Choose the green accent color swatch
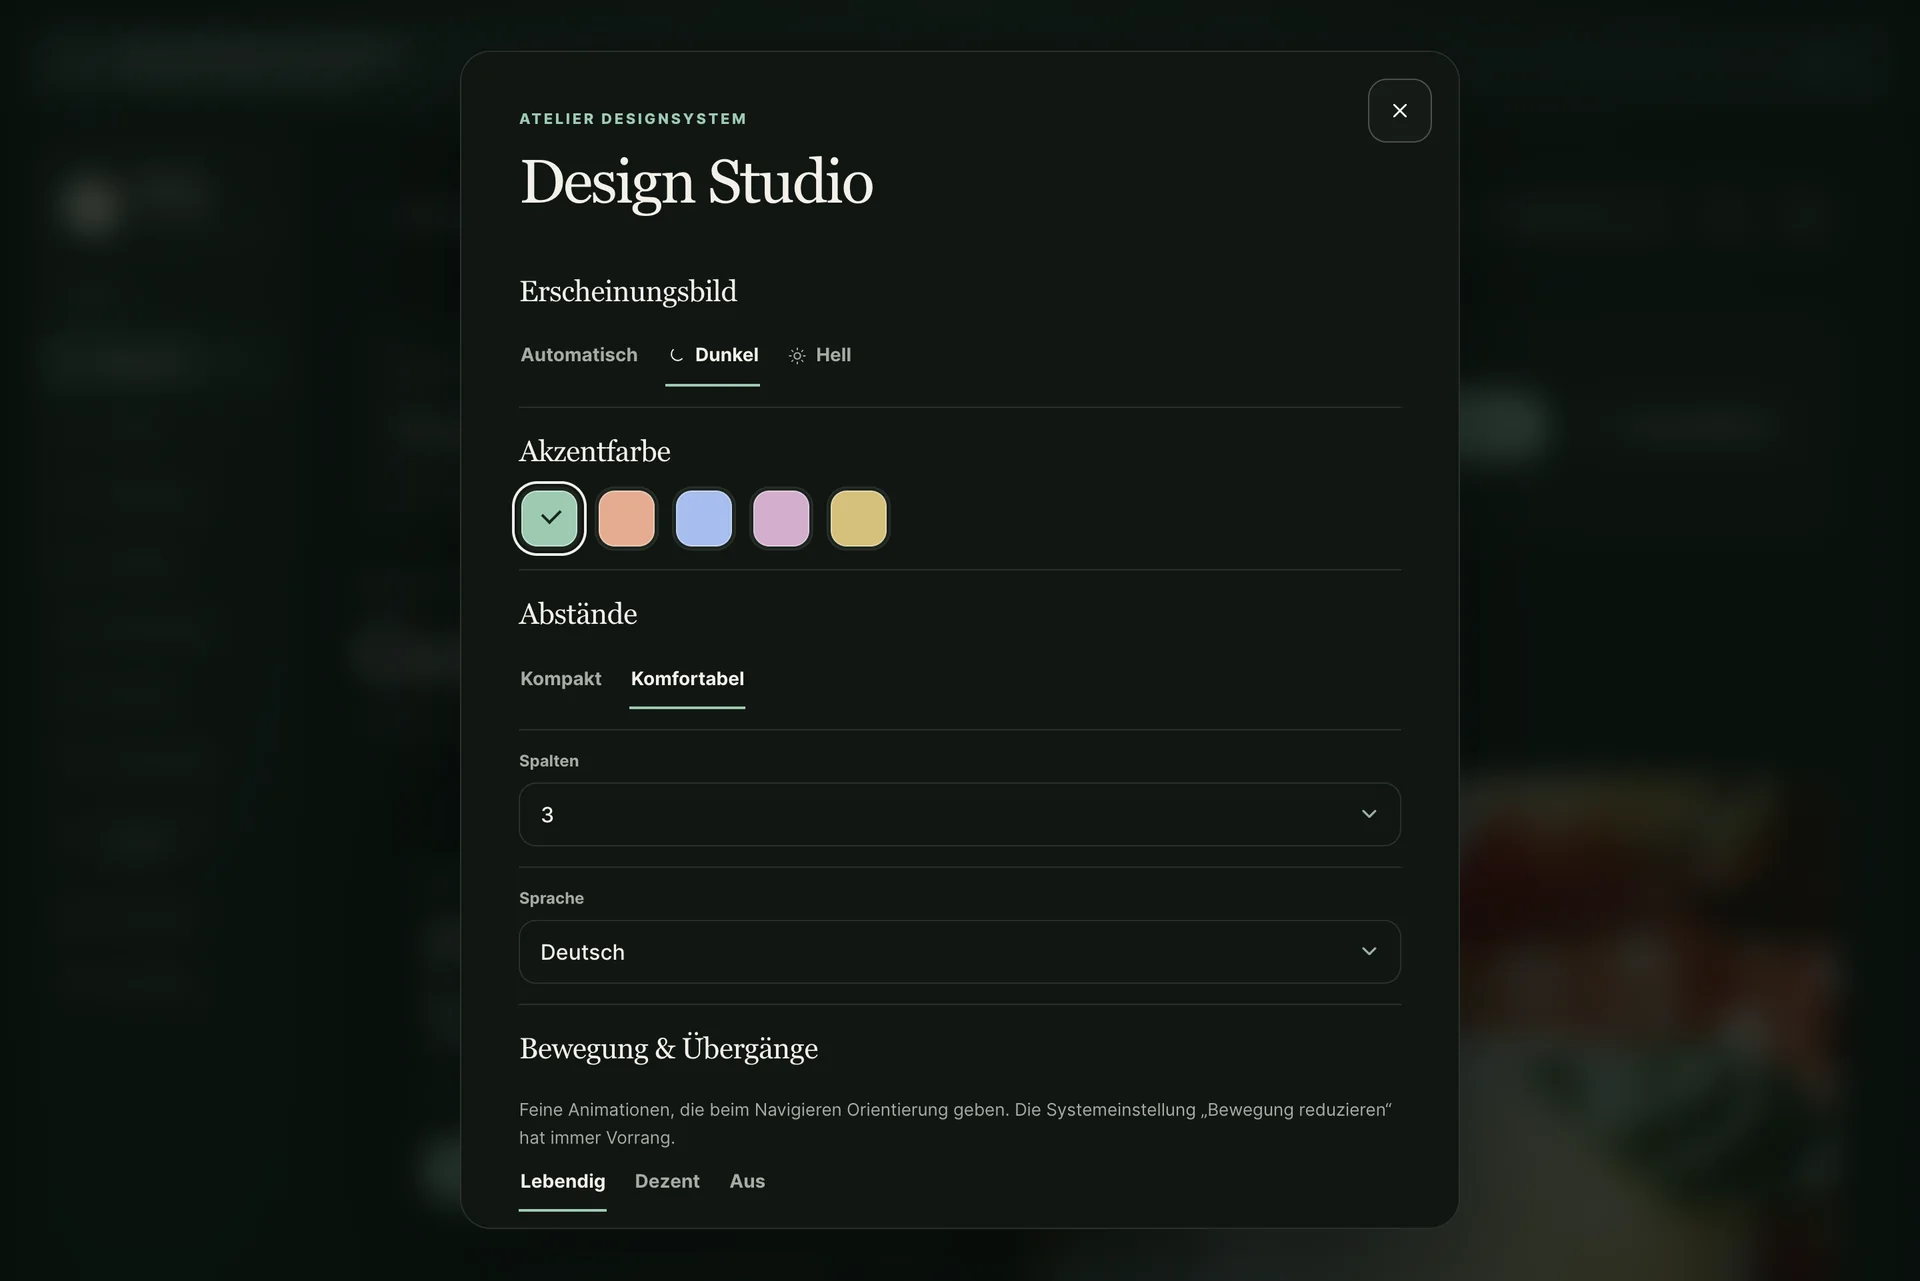 [549, 518]
